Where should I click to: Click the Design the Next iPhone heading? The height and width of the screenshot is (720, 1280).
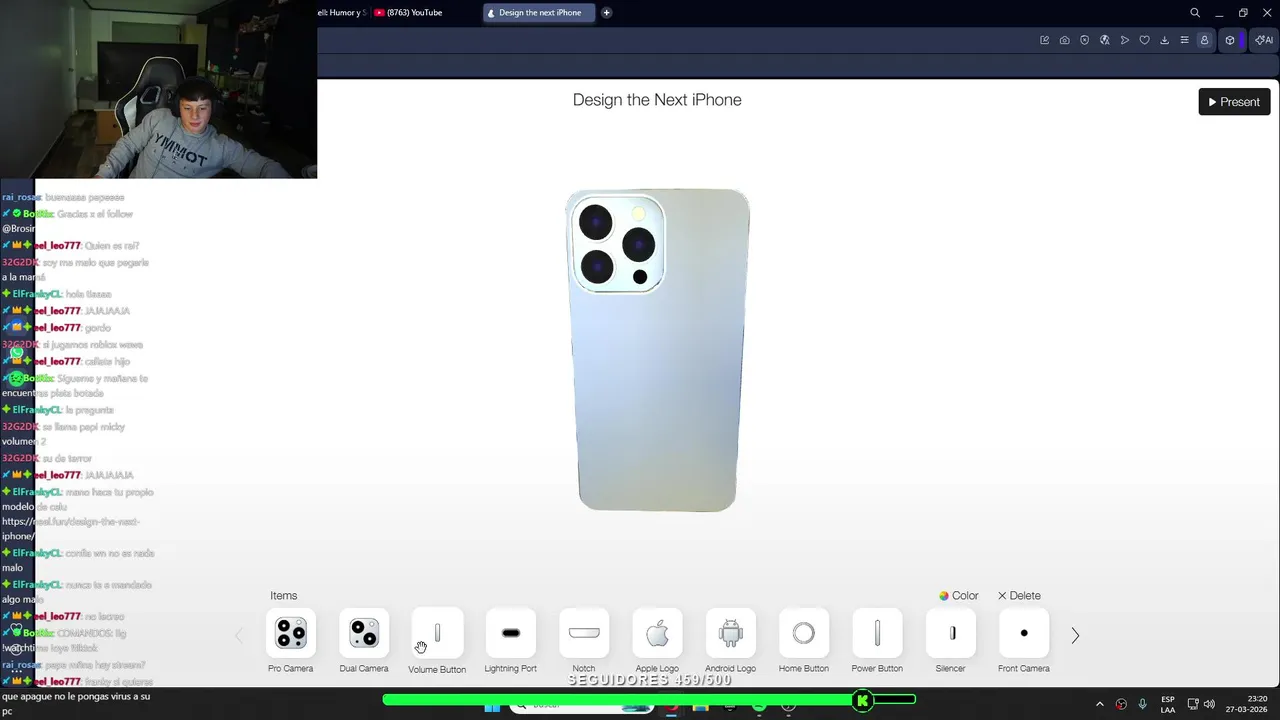pos(657,100)
